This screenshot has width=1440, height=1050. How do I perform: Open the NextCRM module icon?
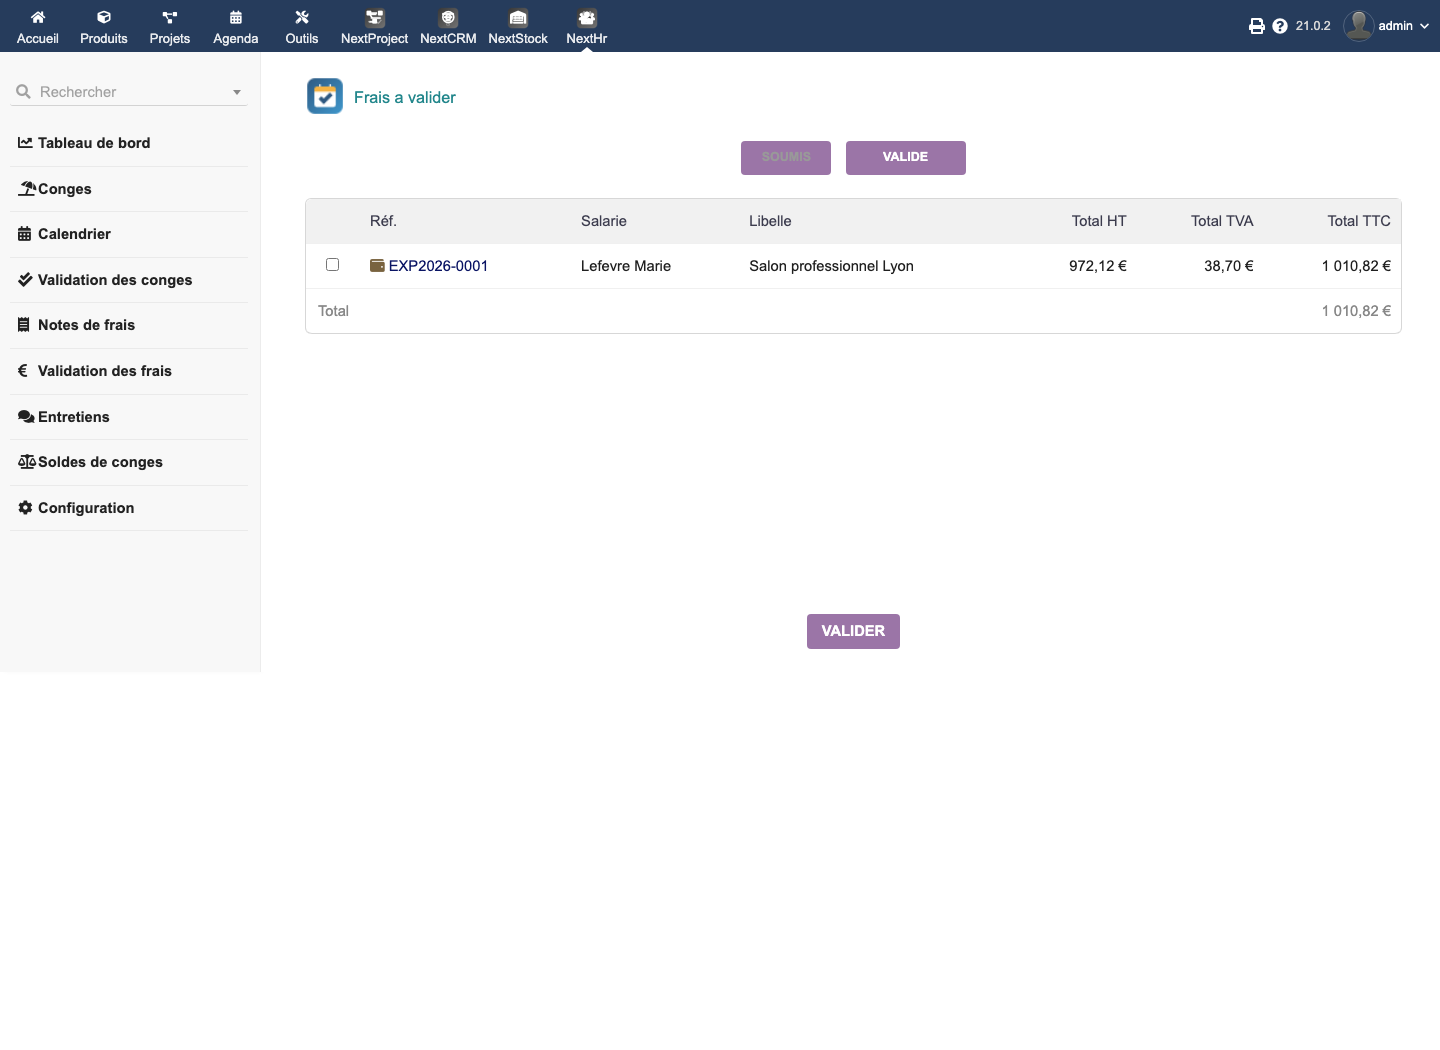448,18
